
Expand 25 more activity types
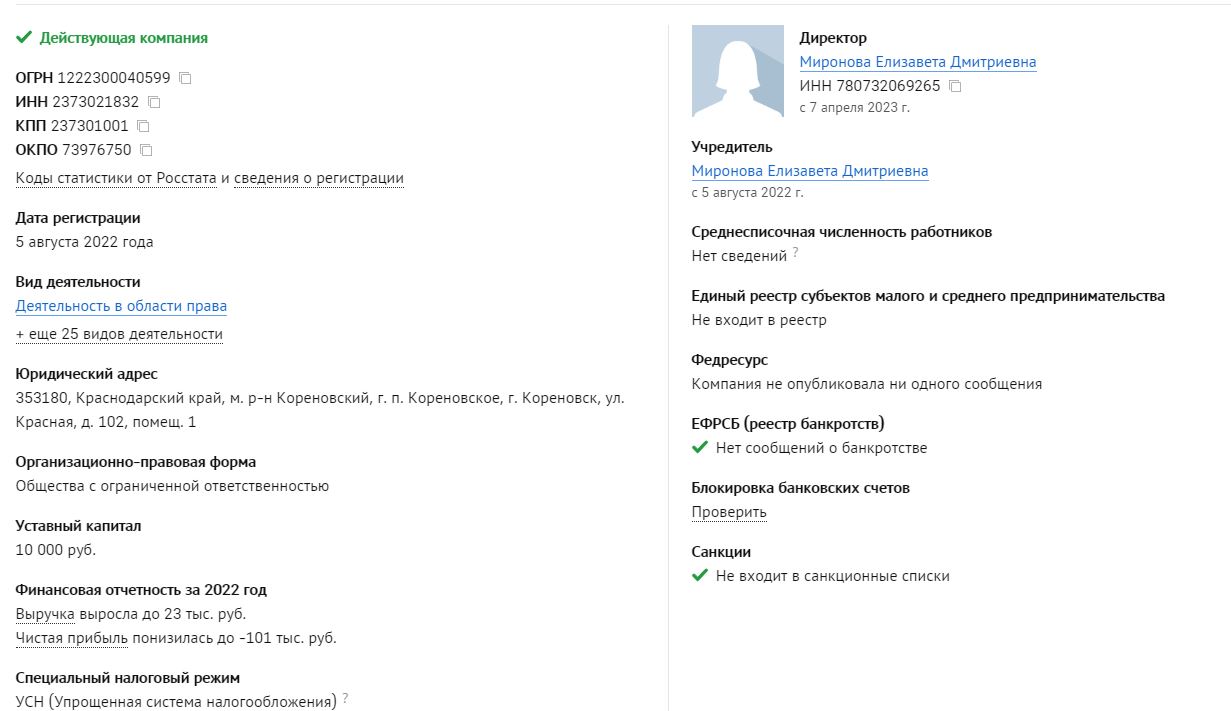[119, 334]
